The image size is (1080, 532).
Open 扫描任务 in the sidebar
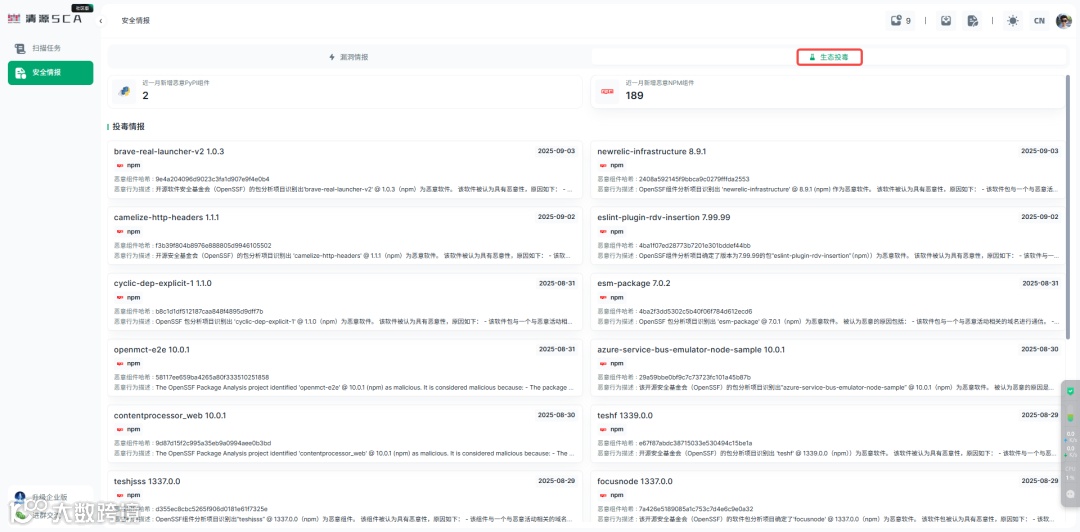coord(50,48)
